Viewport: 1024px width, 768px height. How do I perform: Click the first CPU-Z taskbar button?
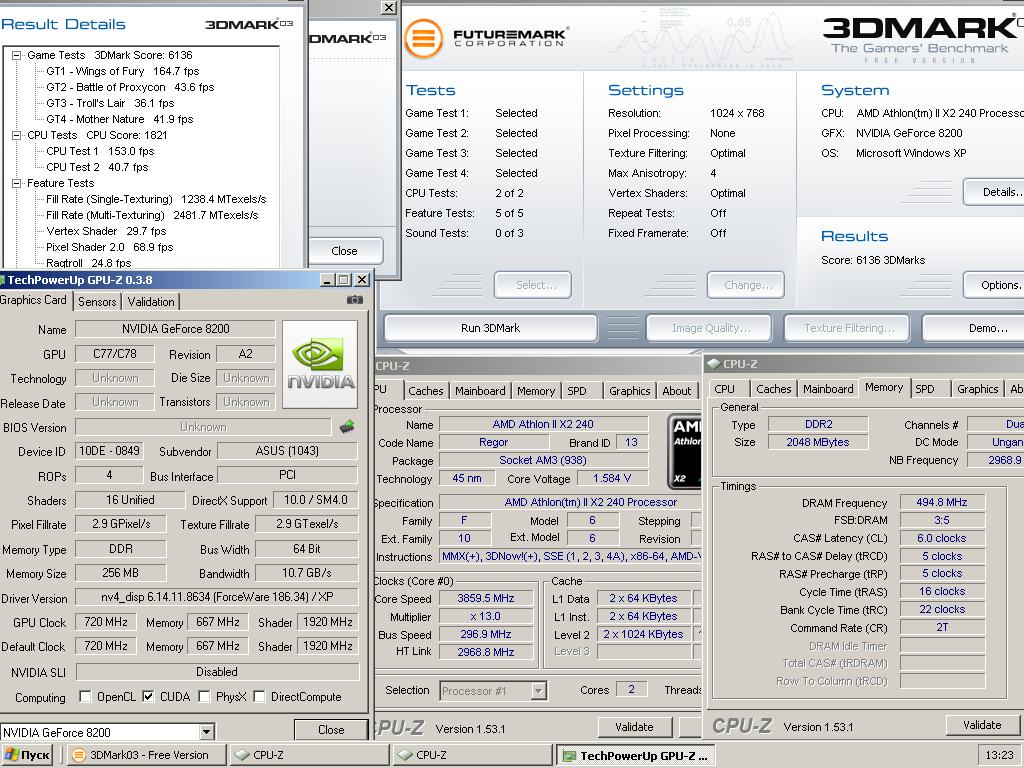(309, 756)
